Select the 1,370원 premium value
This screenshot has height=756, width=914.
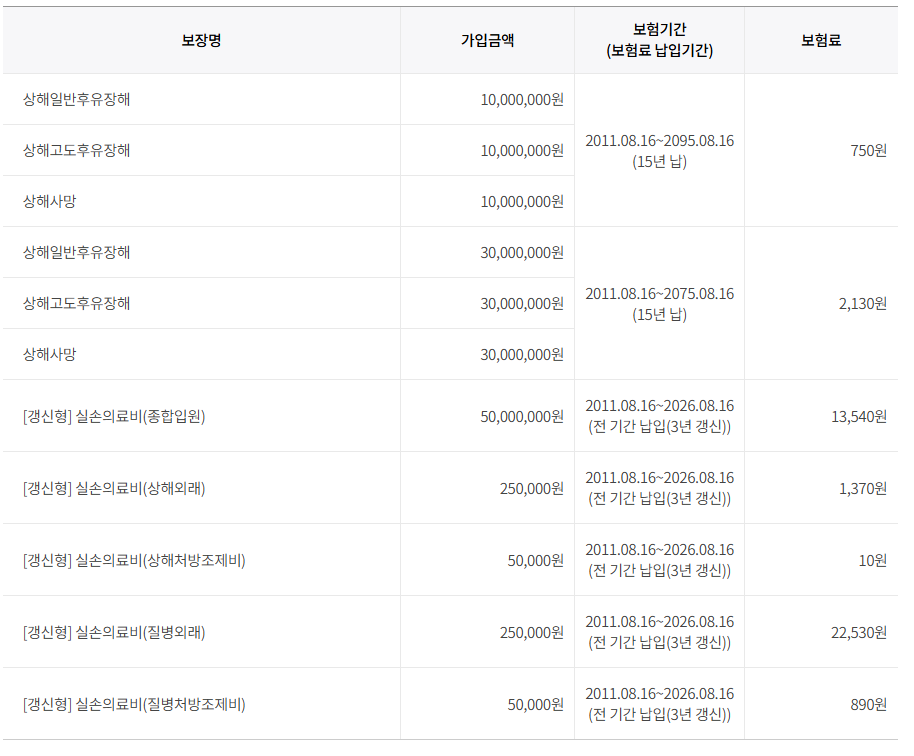pos(862,489)
